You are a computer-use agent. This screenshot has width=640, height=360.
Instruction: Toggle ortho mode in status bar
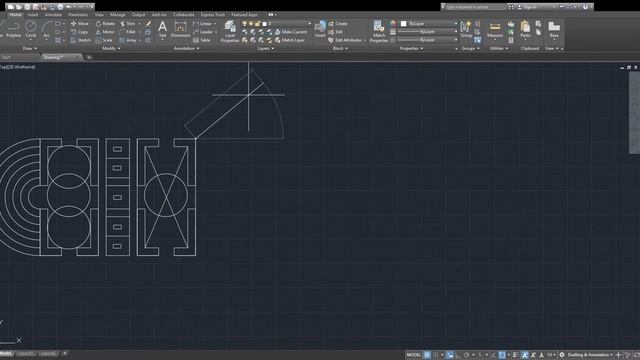pyautogui.click(x=458, y=355)
